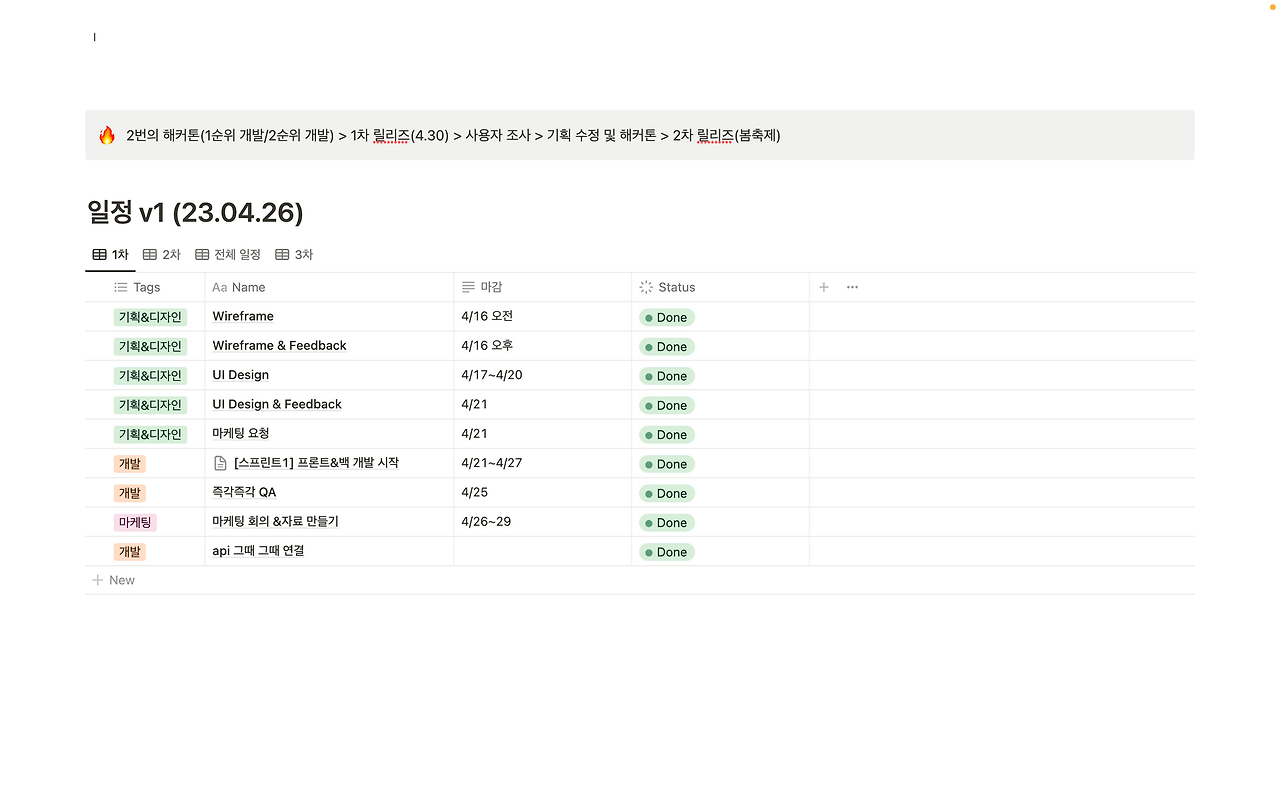
Task: Add a new property with plus icon
Action: (x=824, y=287)
